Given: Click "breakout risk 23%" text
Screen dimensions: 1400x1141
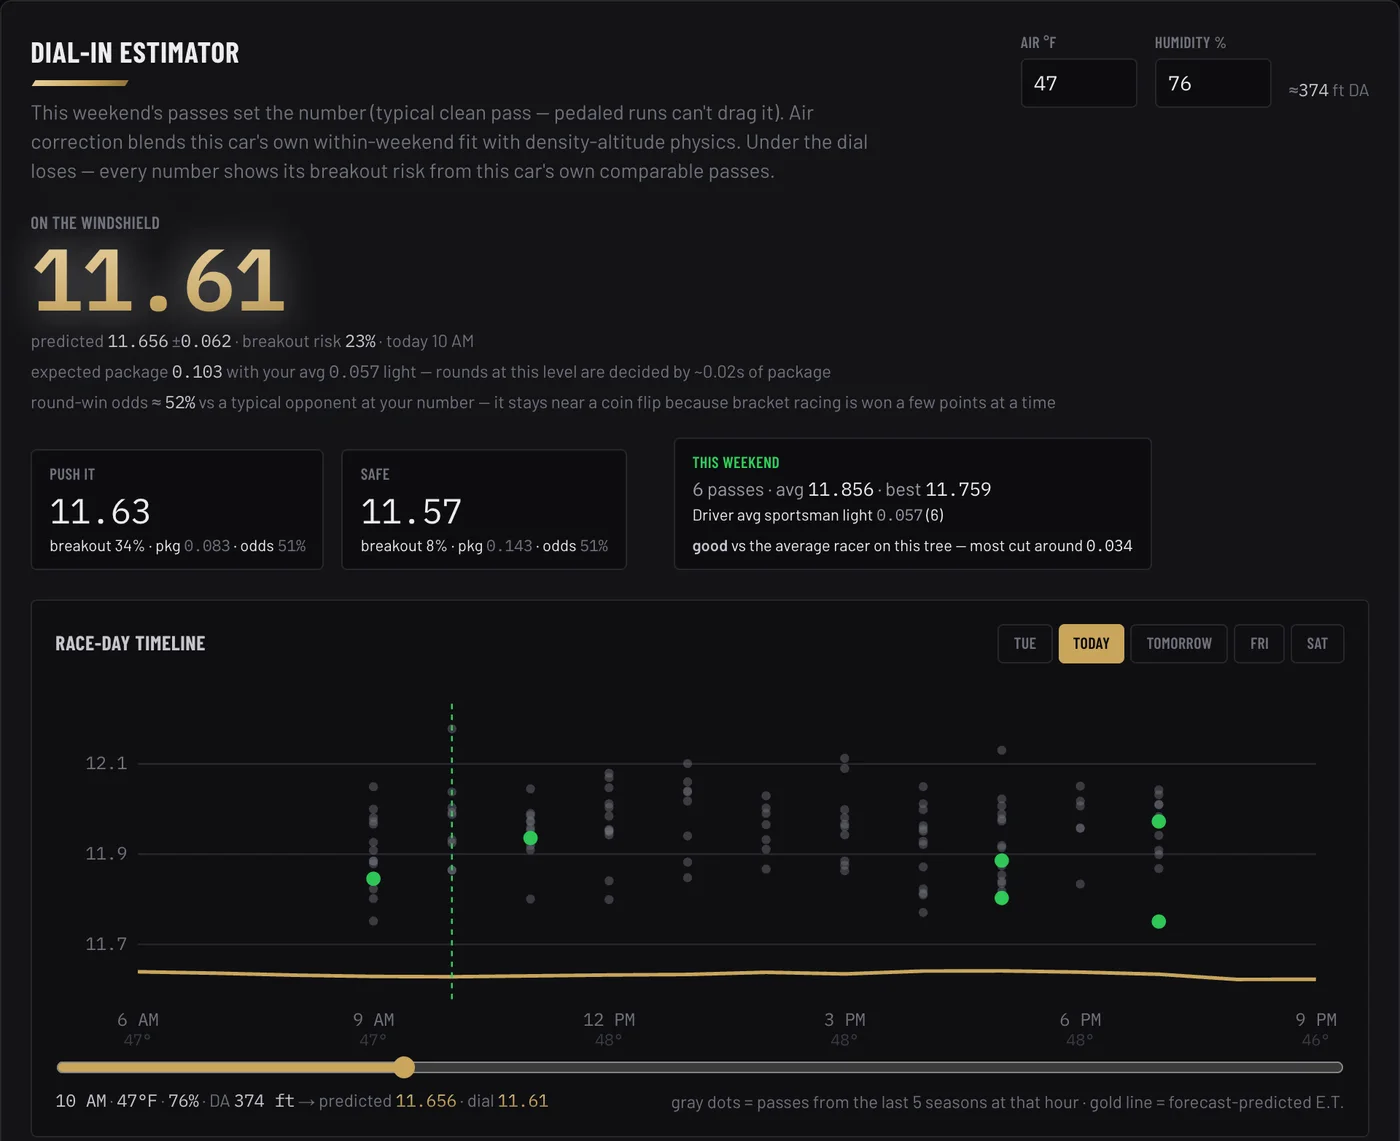Looking at the screenshot, I should [x=309, y=341].
